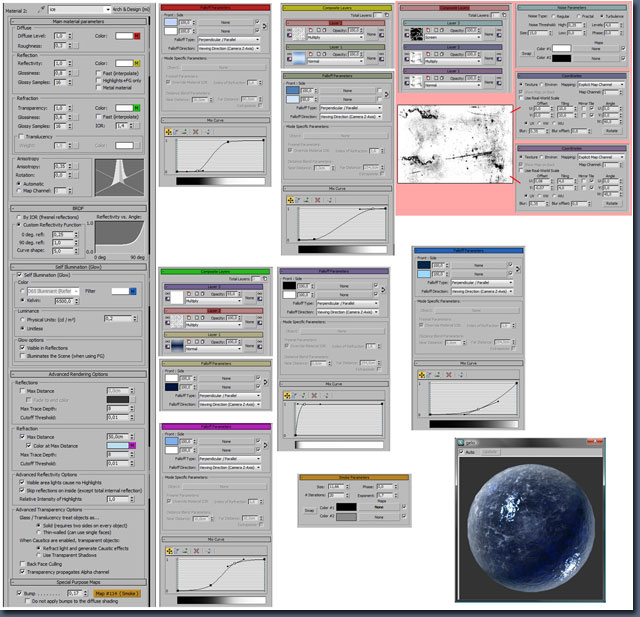Enable Reflection Fast (interpolate) checkbox
The image size is (640, 617).
click(x=98, y=73)
